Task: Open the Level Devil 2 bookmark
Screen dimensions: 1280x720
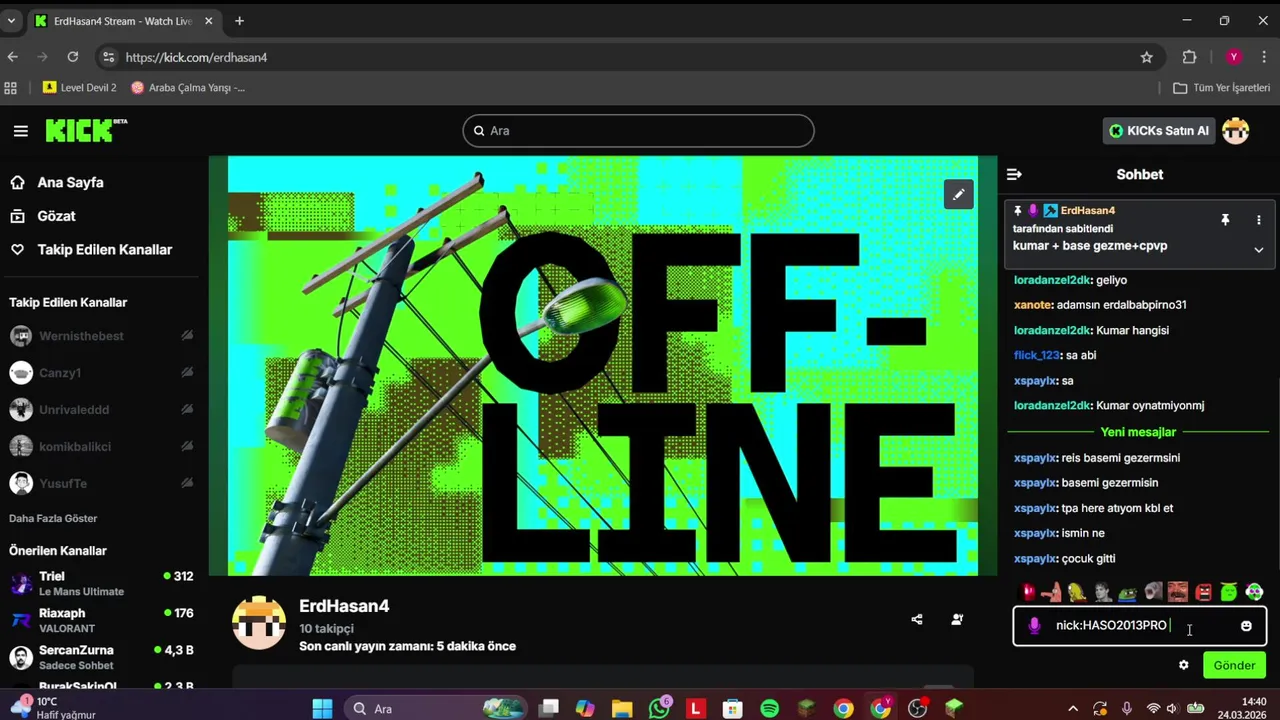Action: [x=80, y=87]
